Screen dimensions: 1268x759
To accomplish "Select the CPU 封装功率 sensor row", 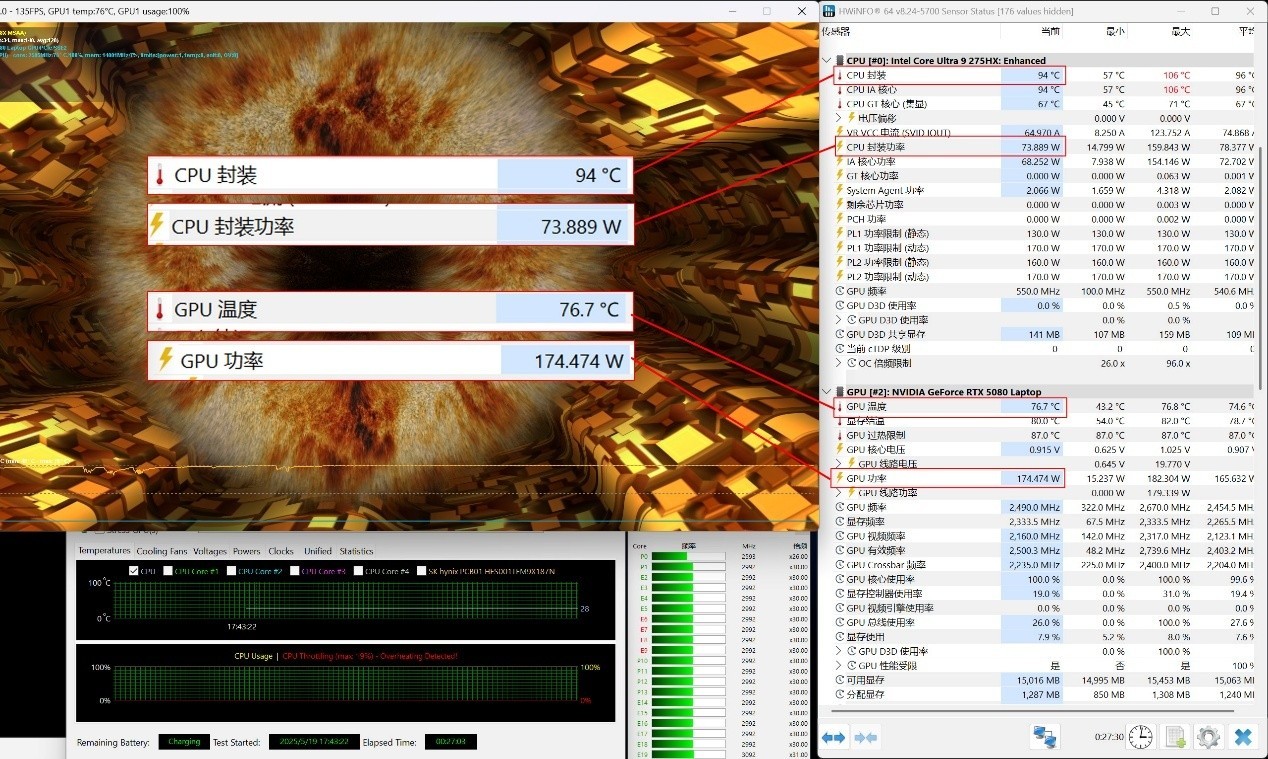I will [x=920, y=147].
